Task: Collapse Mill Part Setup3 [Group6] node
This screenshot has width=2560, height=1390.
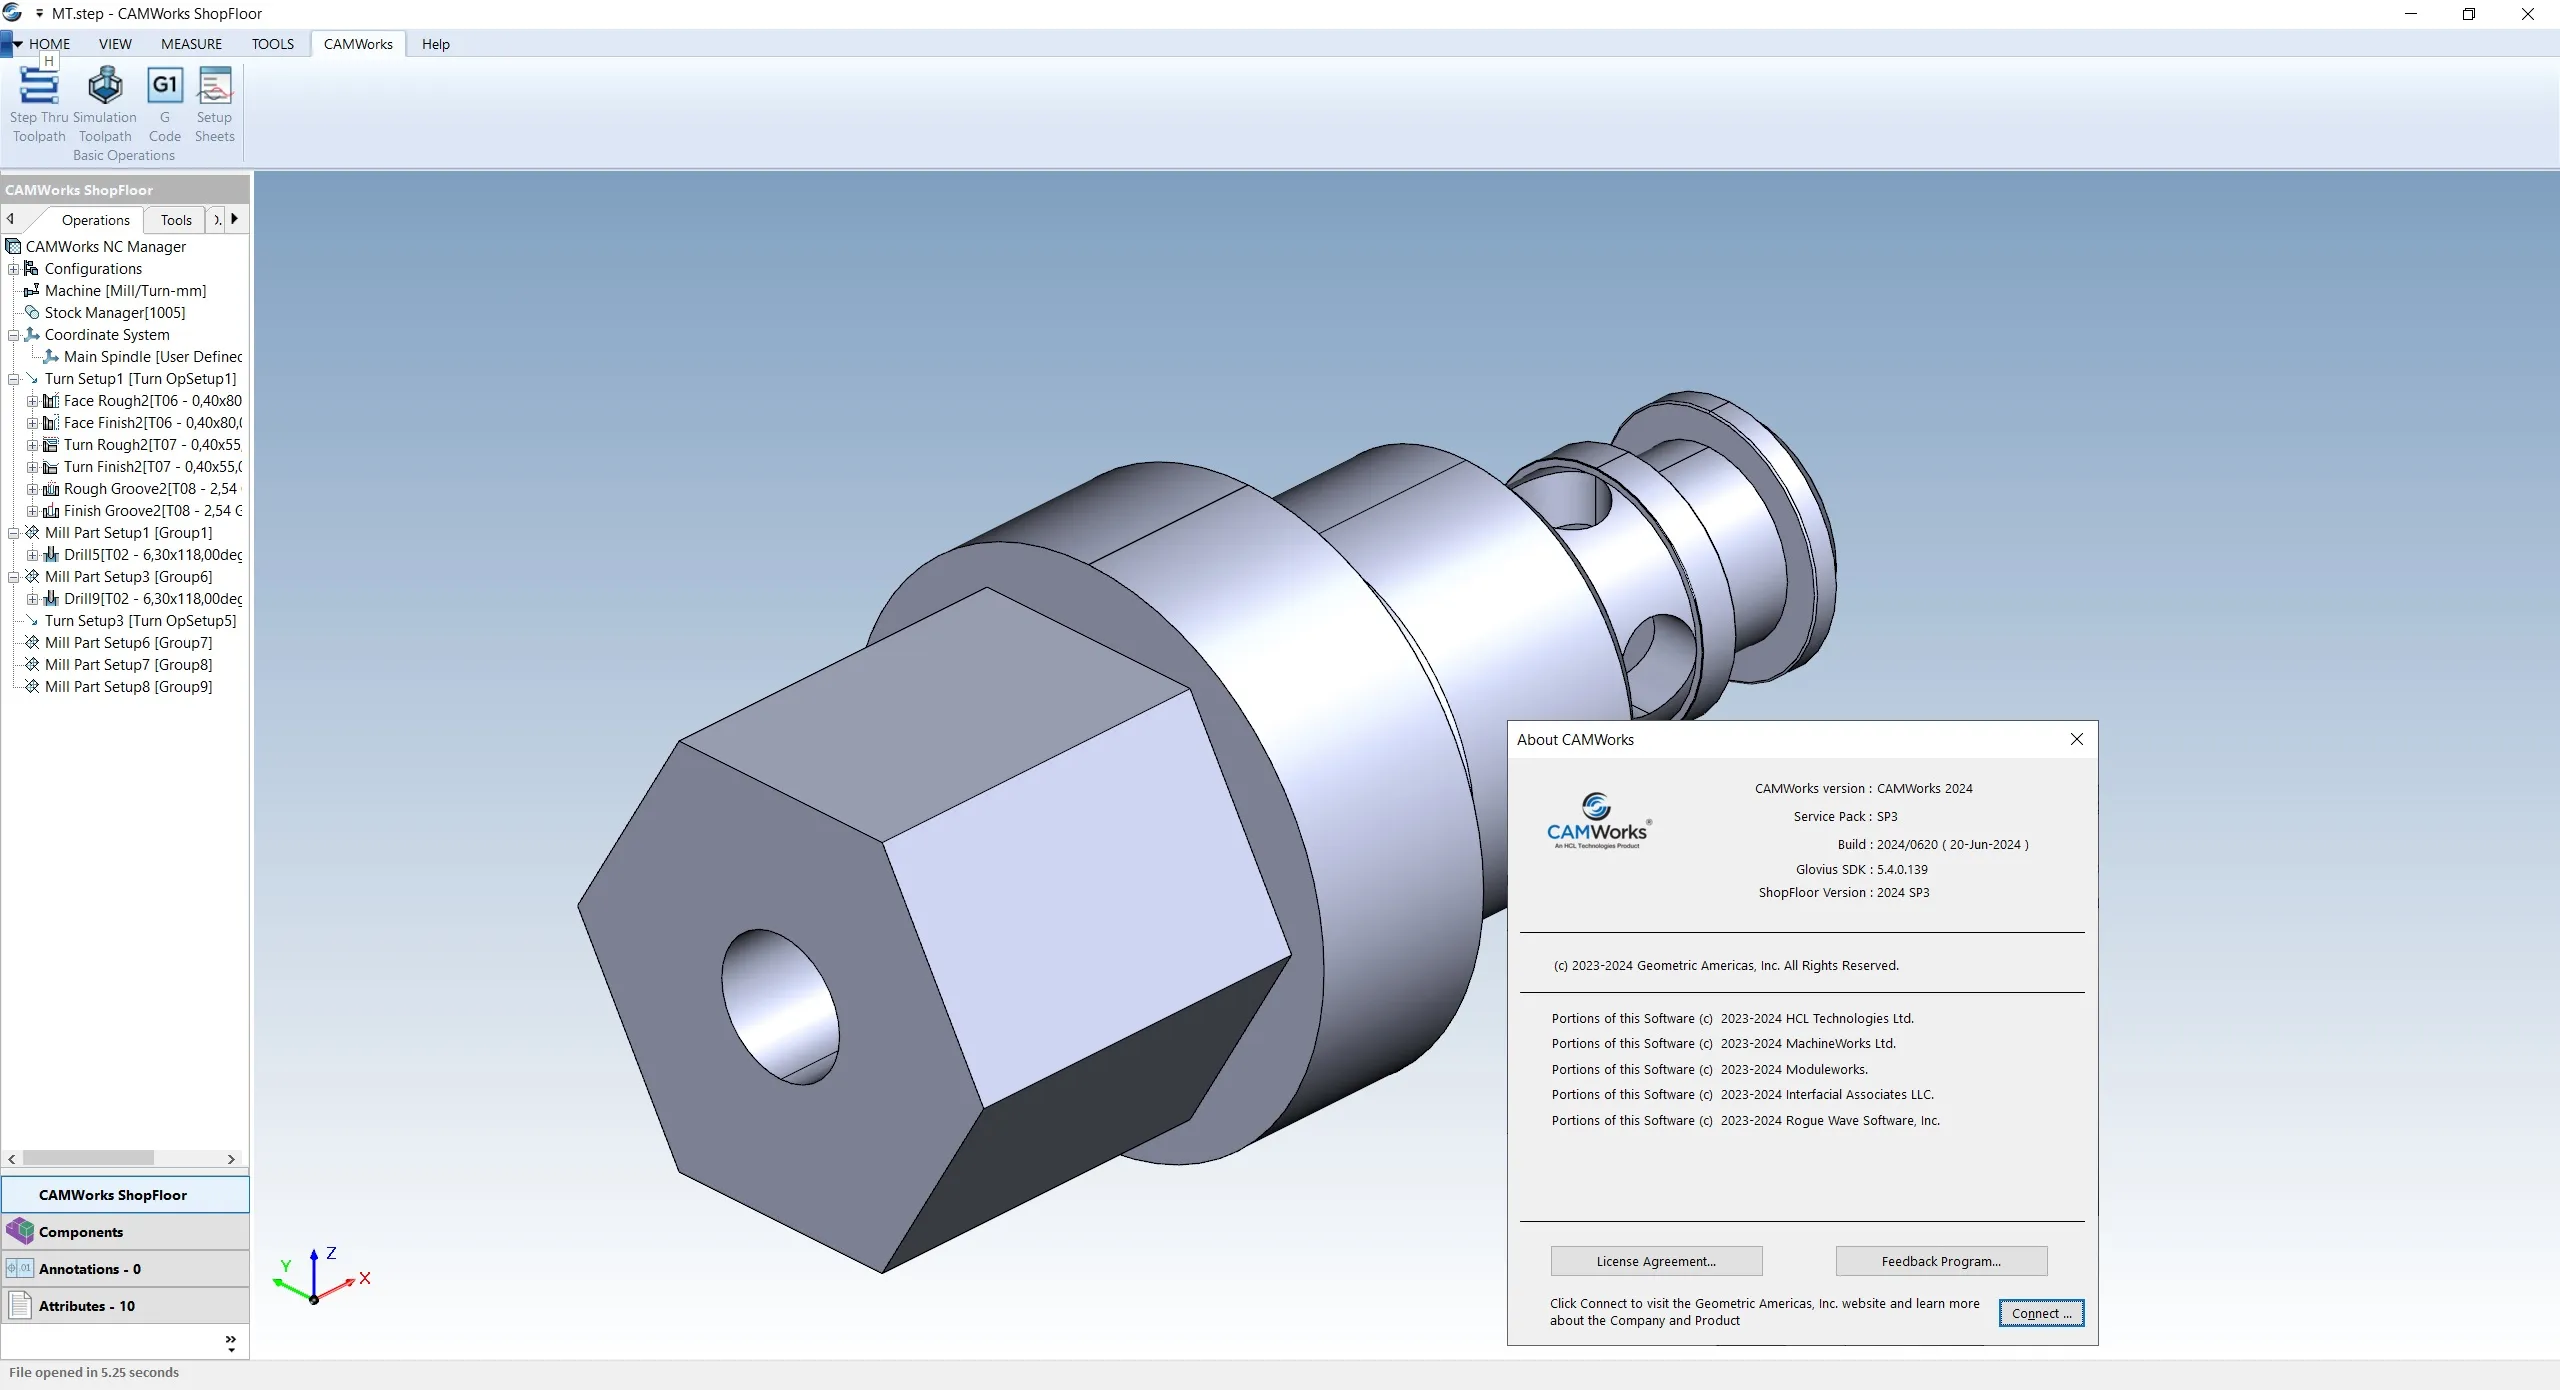Action: pyautogui.click(x=14, y=577)
